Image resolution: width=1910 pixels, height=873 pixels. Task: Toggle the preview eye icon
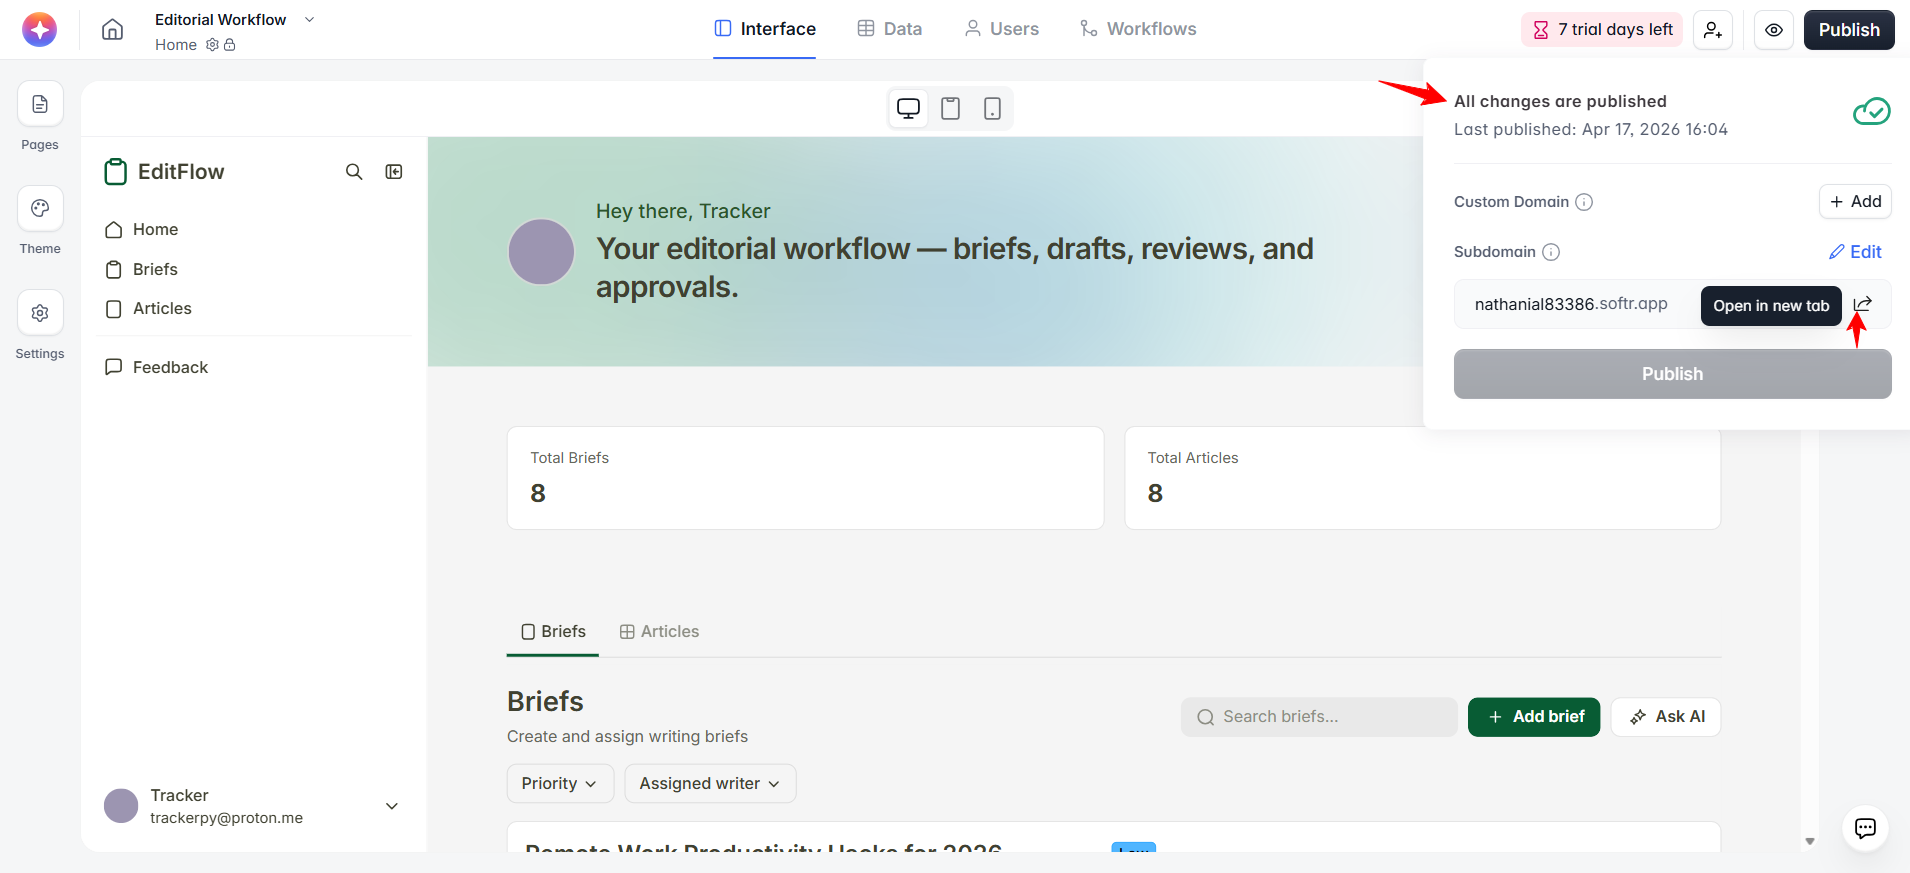pyautogui.click(x=1774, y=30)
